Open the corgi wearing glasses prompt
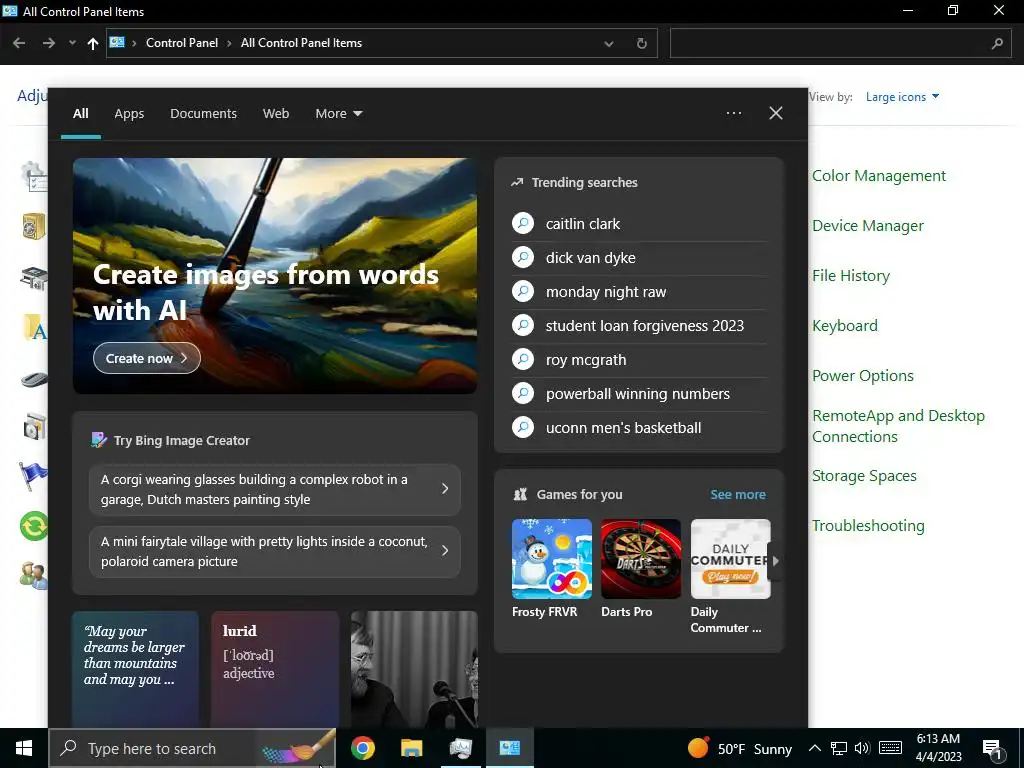The height and width of the screenshot is (768, 1024). (275, 489)
